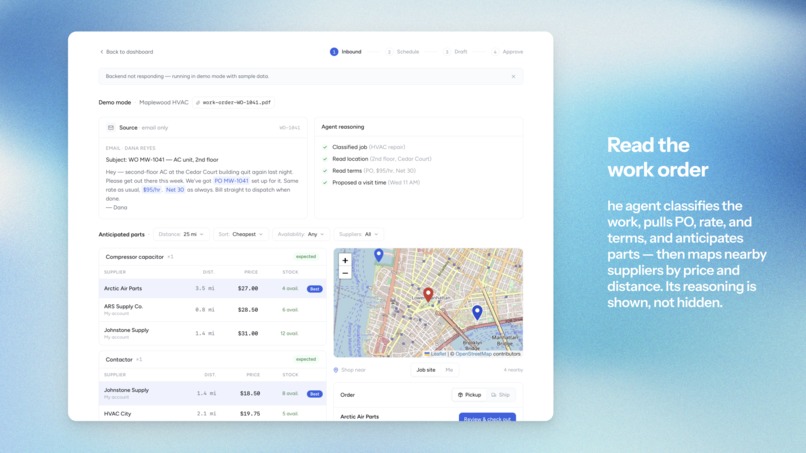Click the Contactor heading

(119, 359)
